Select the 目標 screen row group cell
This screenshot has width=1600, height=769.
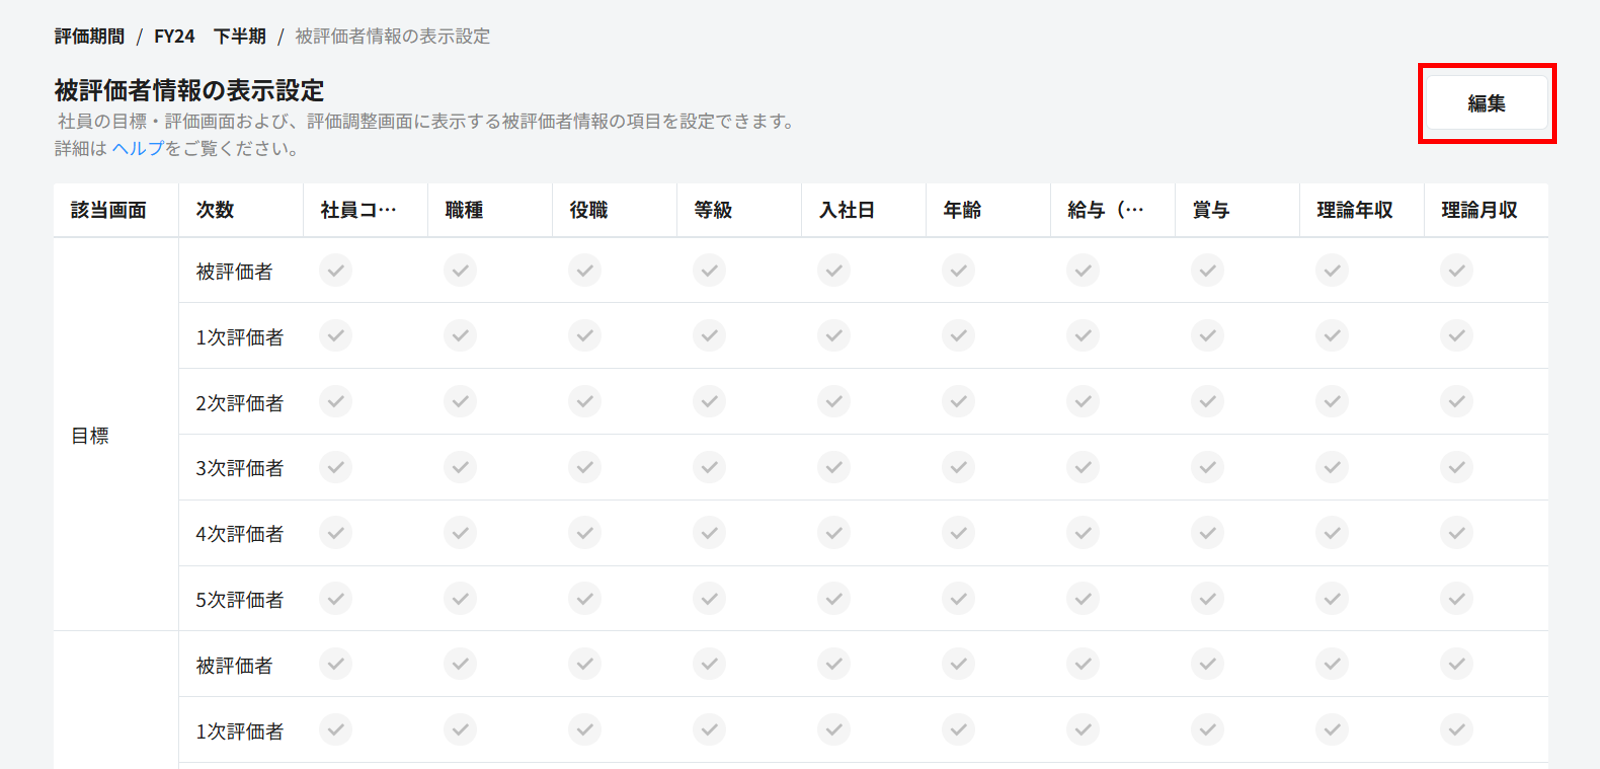[x=91, y=436]
